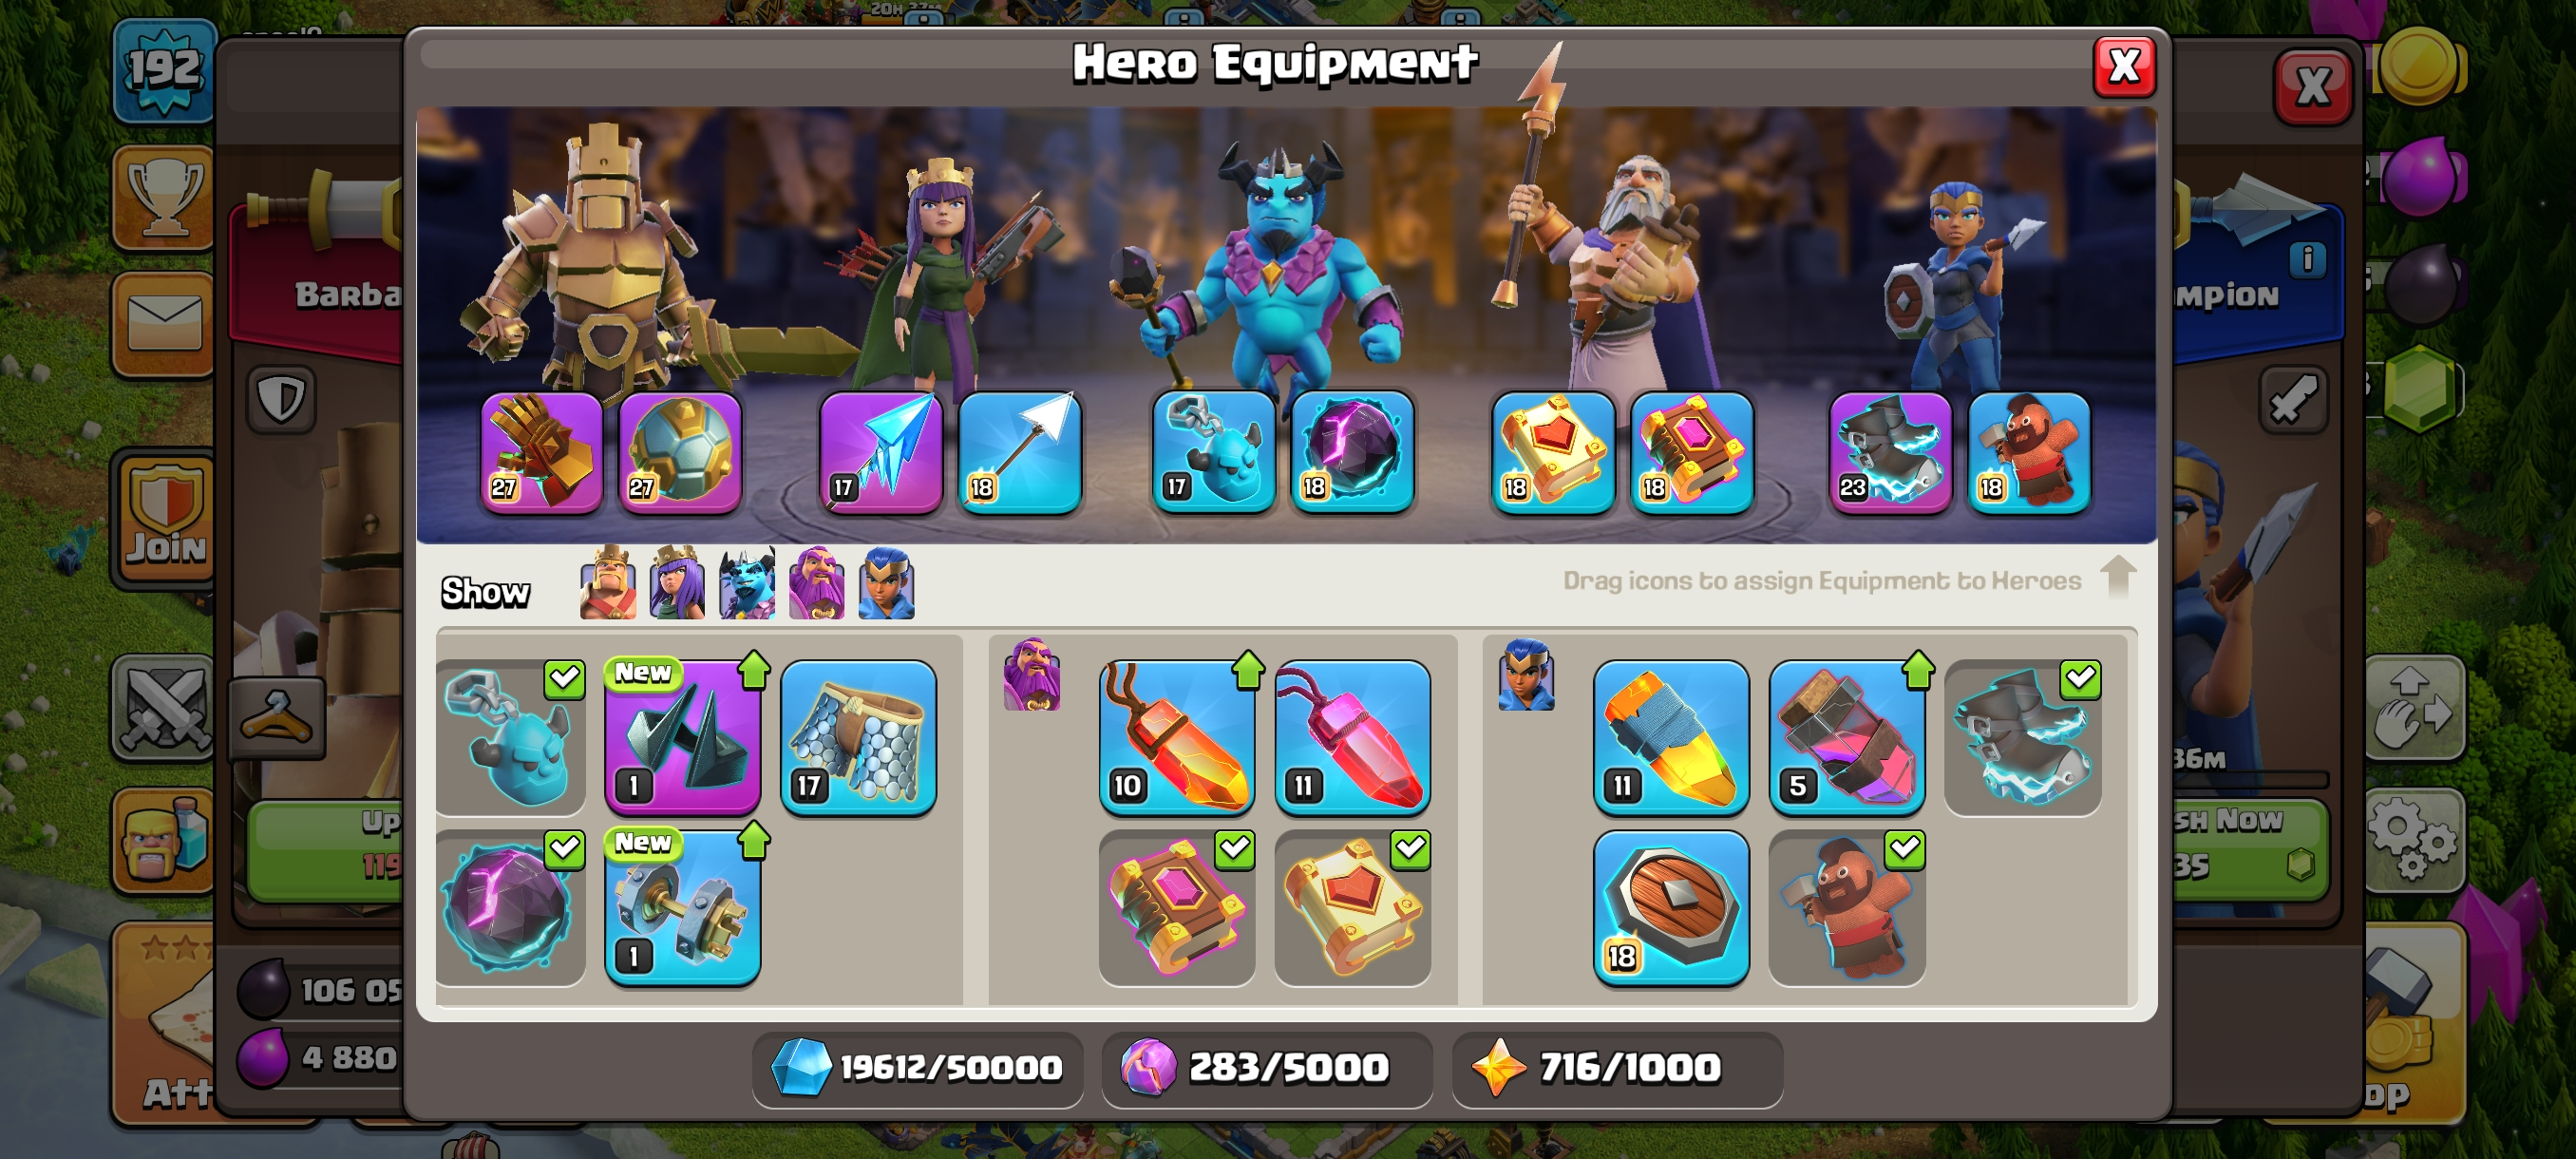Select the level 17 chainmail vest equipment
Image resolution: width=2576 pixels, height=1159 pixels.
(x=859, y=738)
